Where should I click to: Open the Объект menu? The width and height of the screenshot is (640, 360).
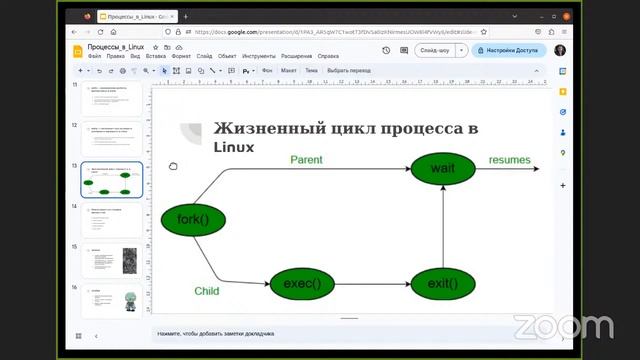(227, 56)
